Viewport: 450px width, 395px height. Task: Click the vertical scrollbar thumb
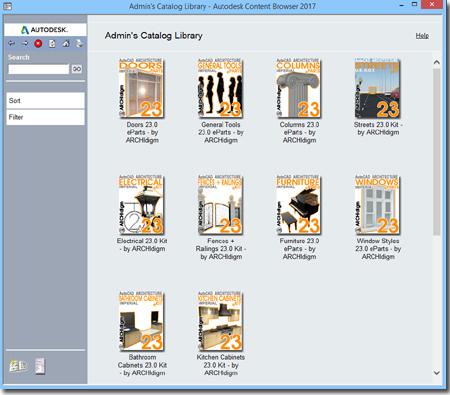click(437, 152)
